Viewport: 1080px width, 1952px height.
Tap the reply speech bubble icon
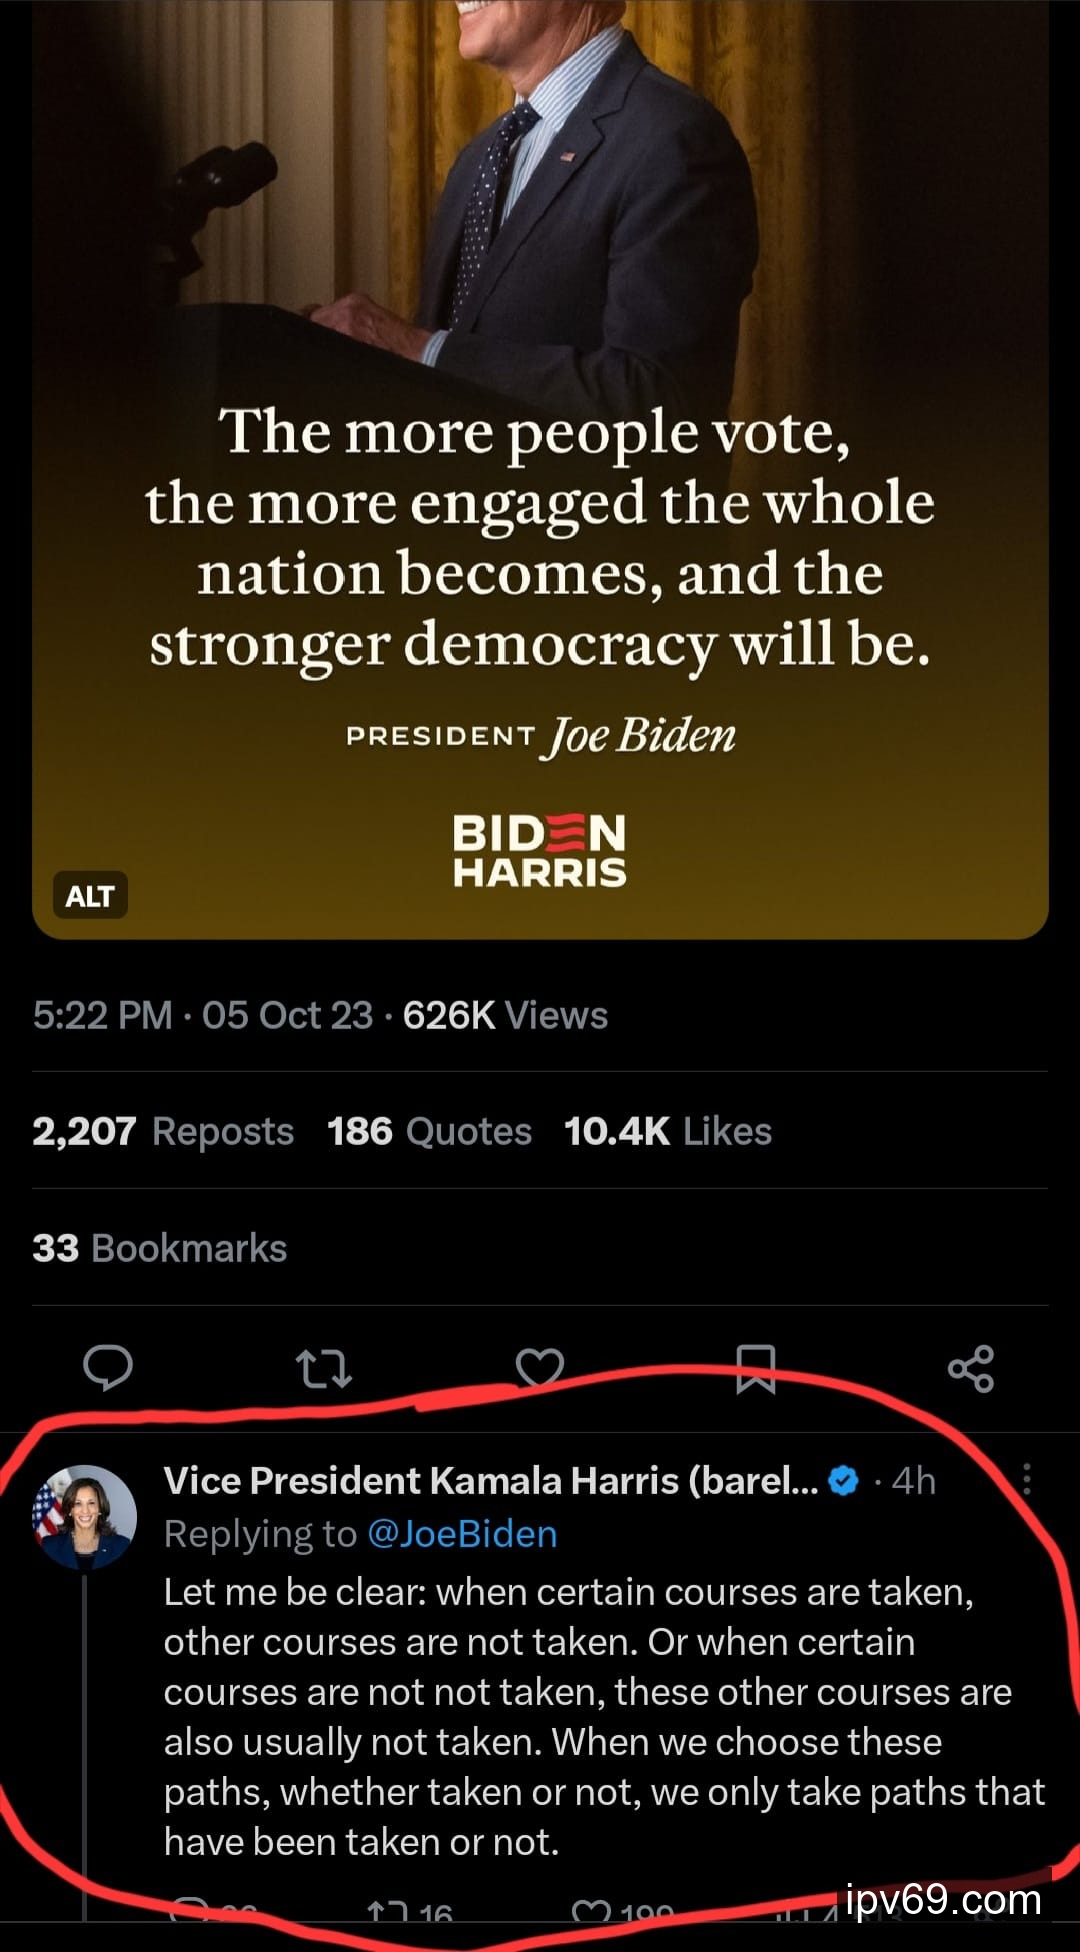(x=107, y=1368)
